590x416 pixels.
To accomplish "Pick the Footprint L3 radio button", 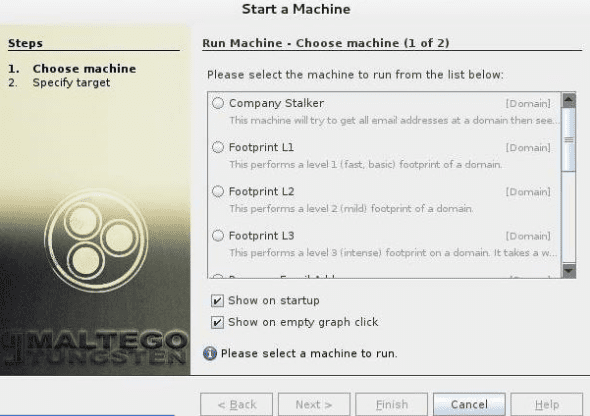I will click(218, 236).
